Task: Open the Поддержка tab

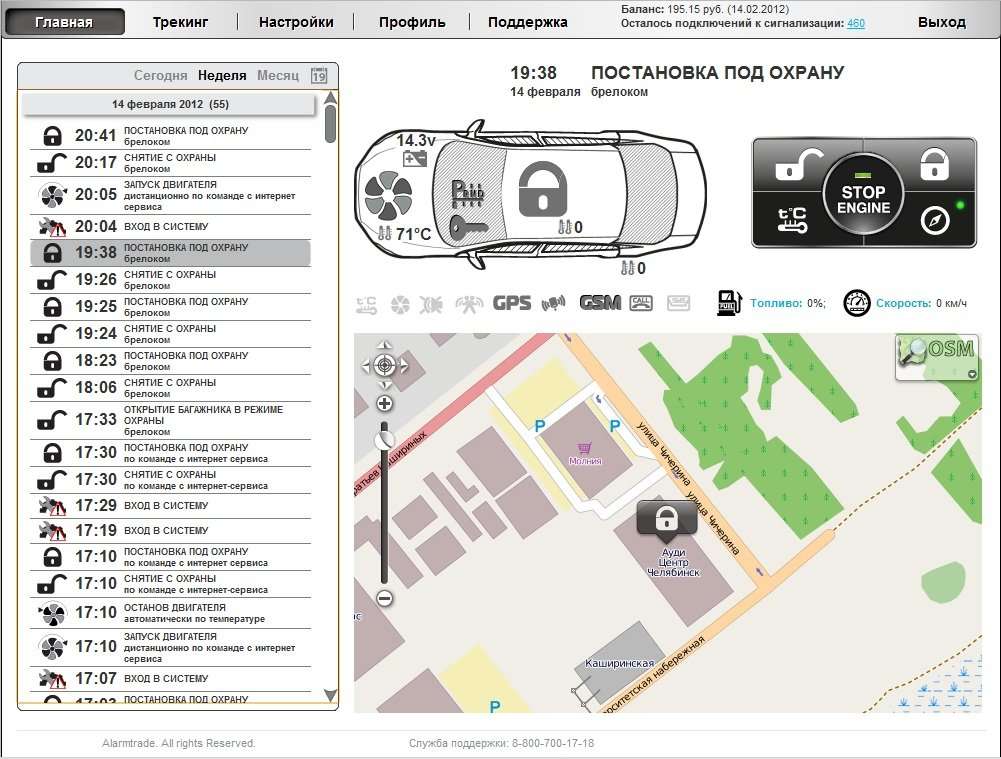Action: point(527,22)
